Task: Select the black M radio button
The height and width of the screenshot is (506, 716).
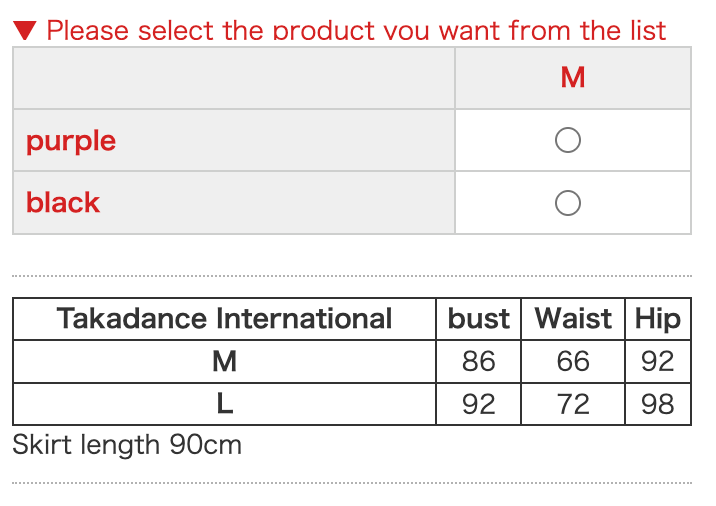Action: click(568, 203)
